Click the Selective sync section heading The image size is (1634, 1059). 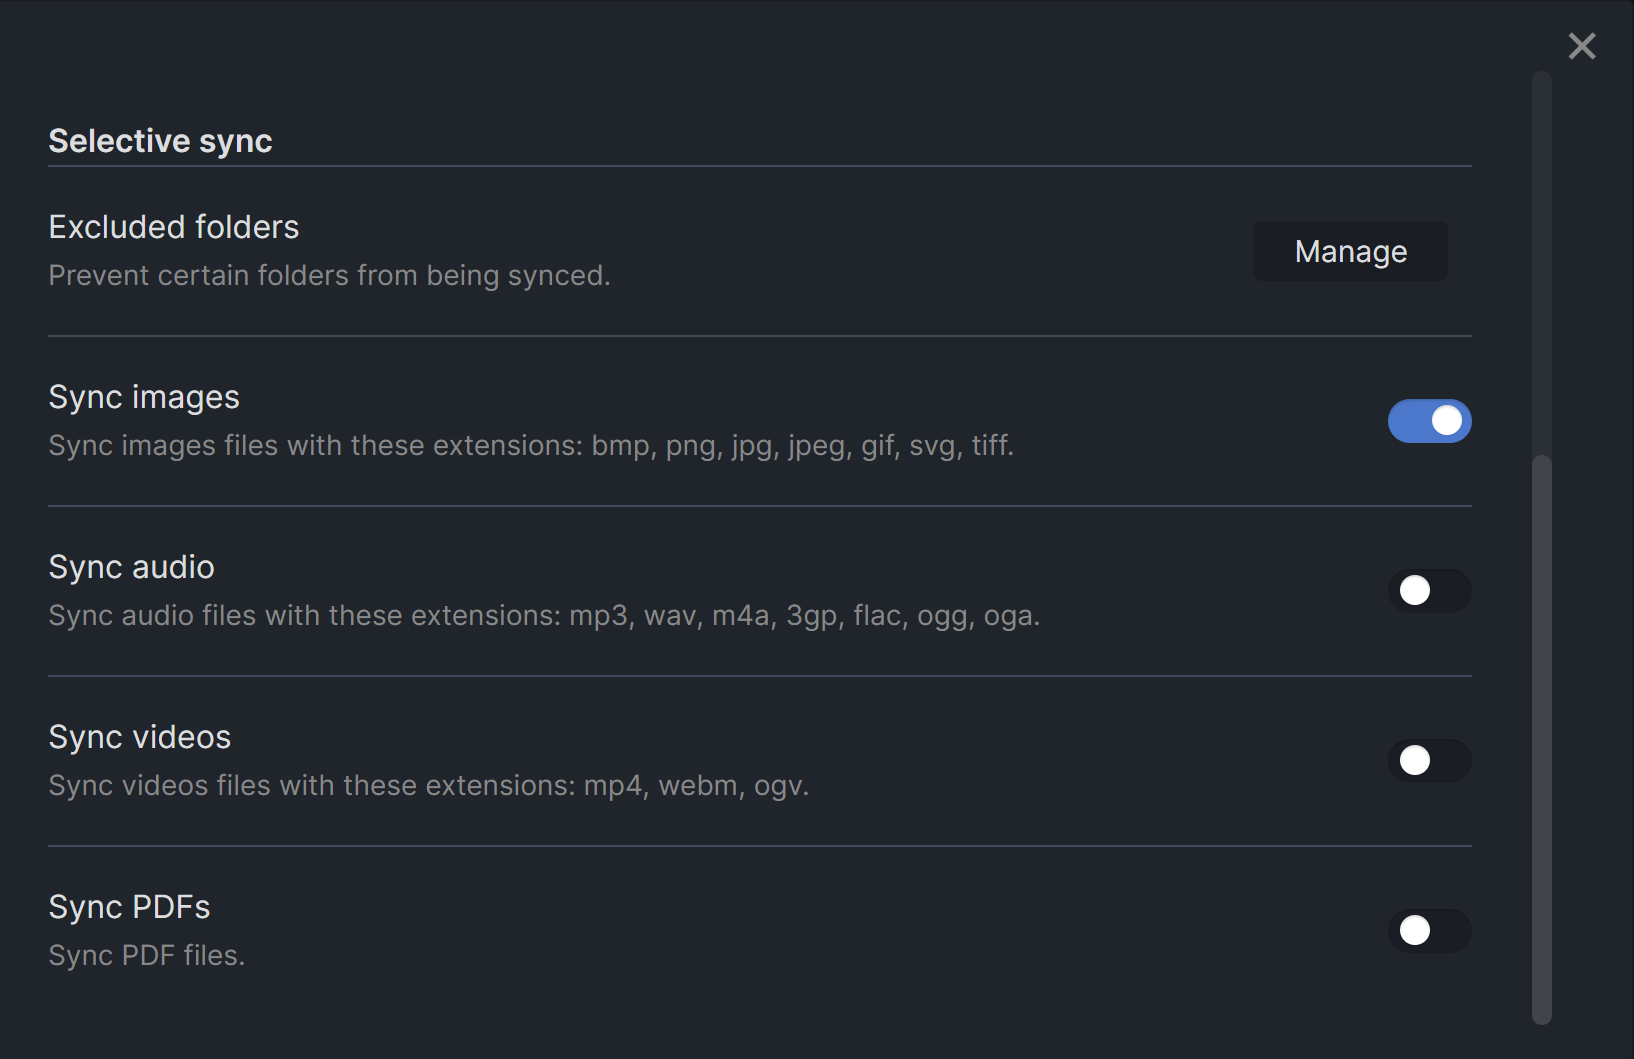(160, 141)
